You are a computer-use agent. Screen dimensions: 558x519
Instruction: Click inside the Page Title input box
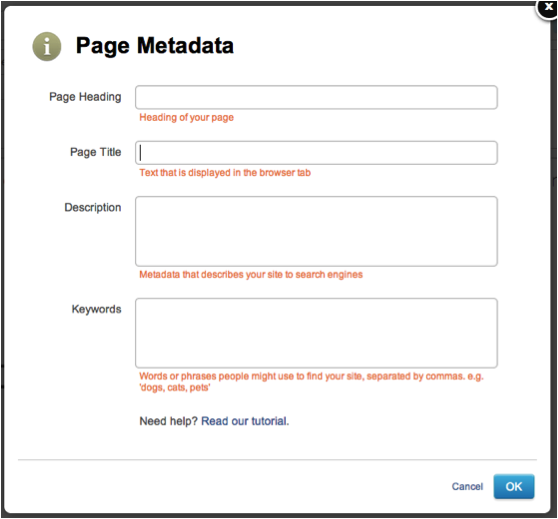point(316,153)
